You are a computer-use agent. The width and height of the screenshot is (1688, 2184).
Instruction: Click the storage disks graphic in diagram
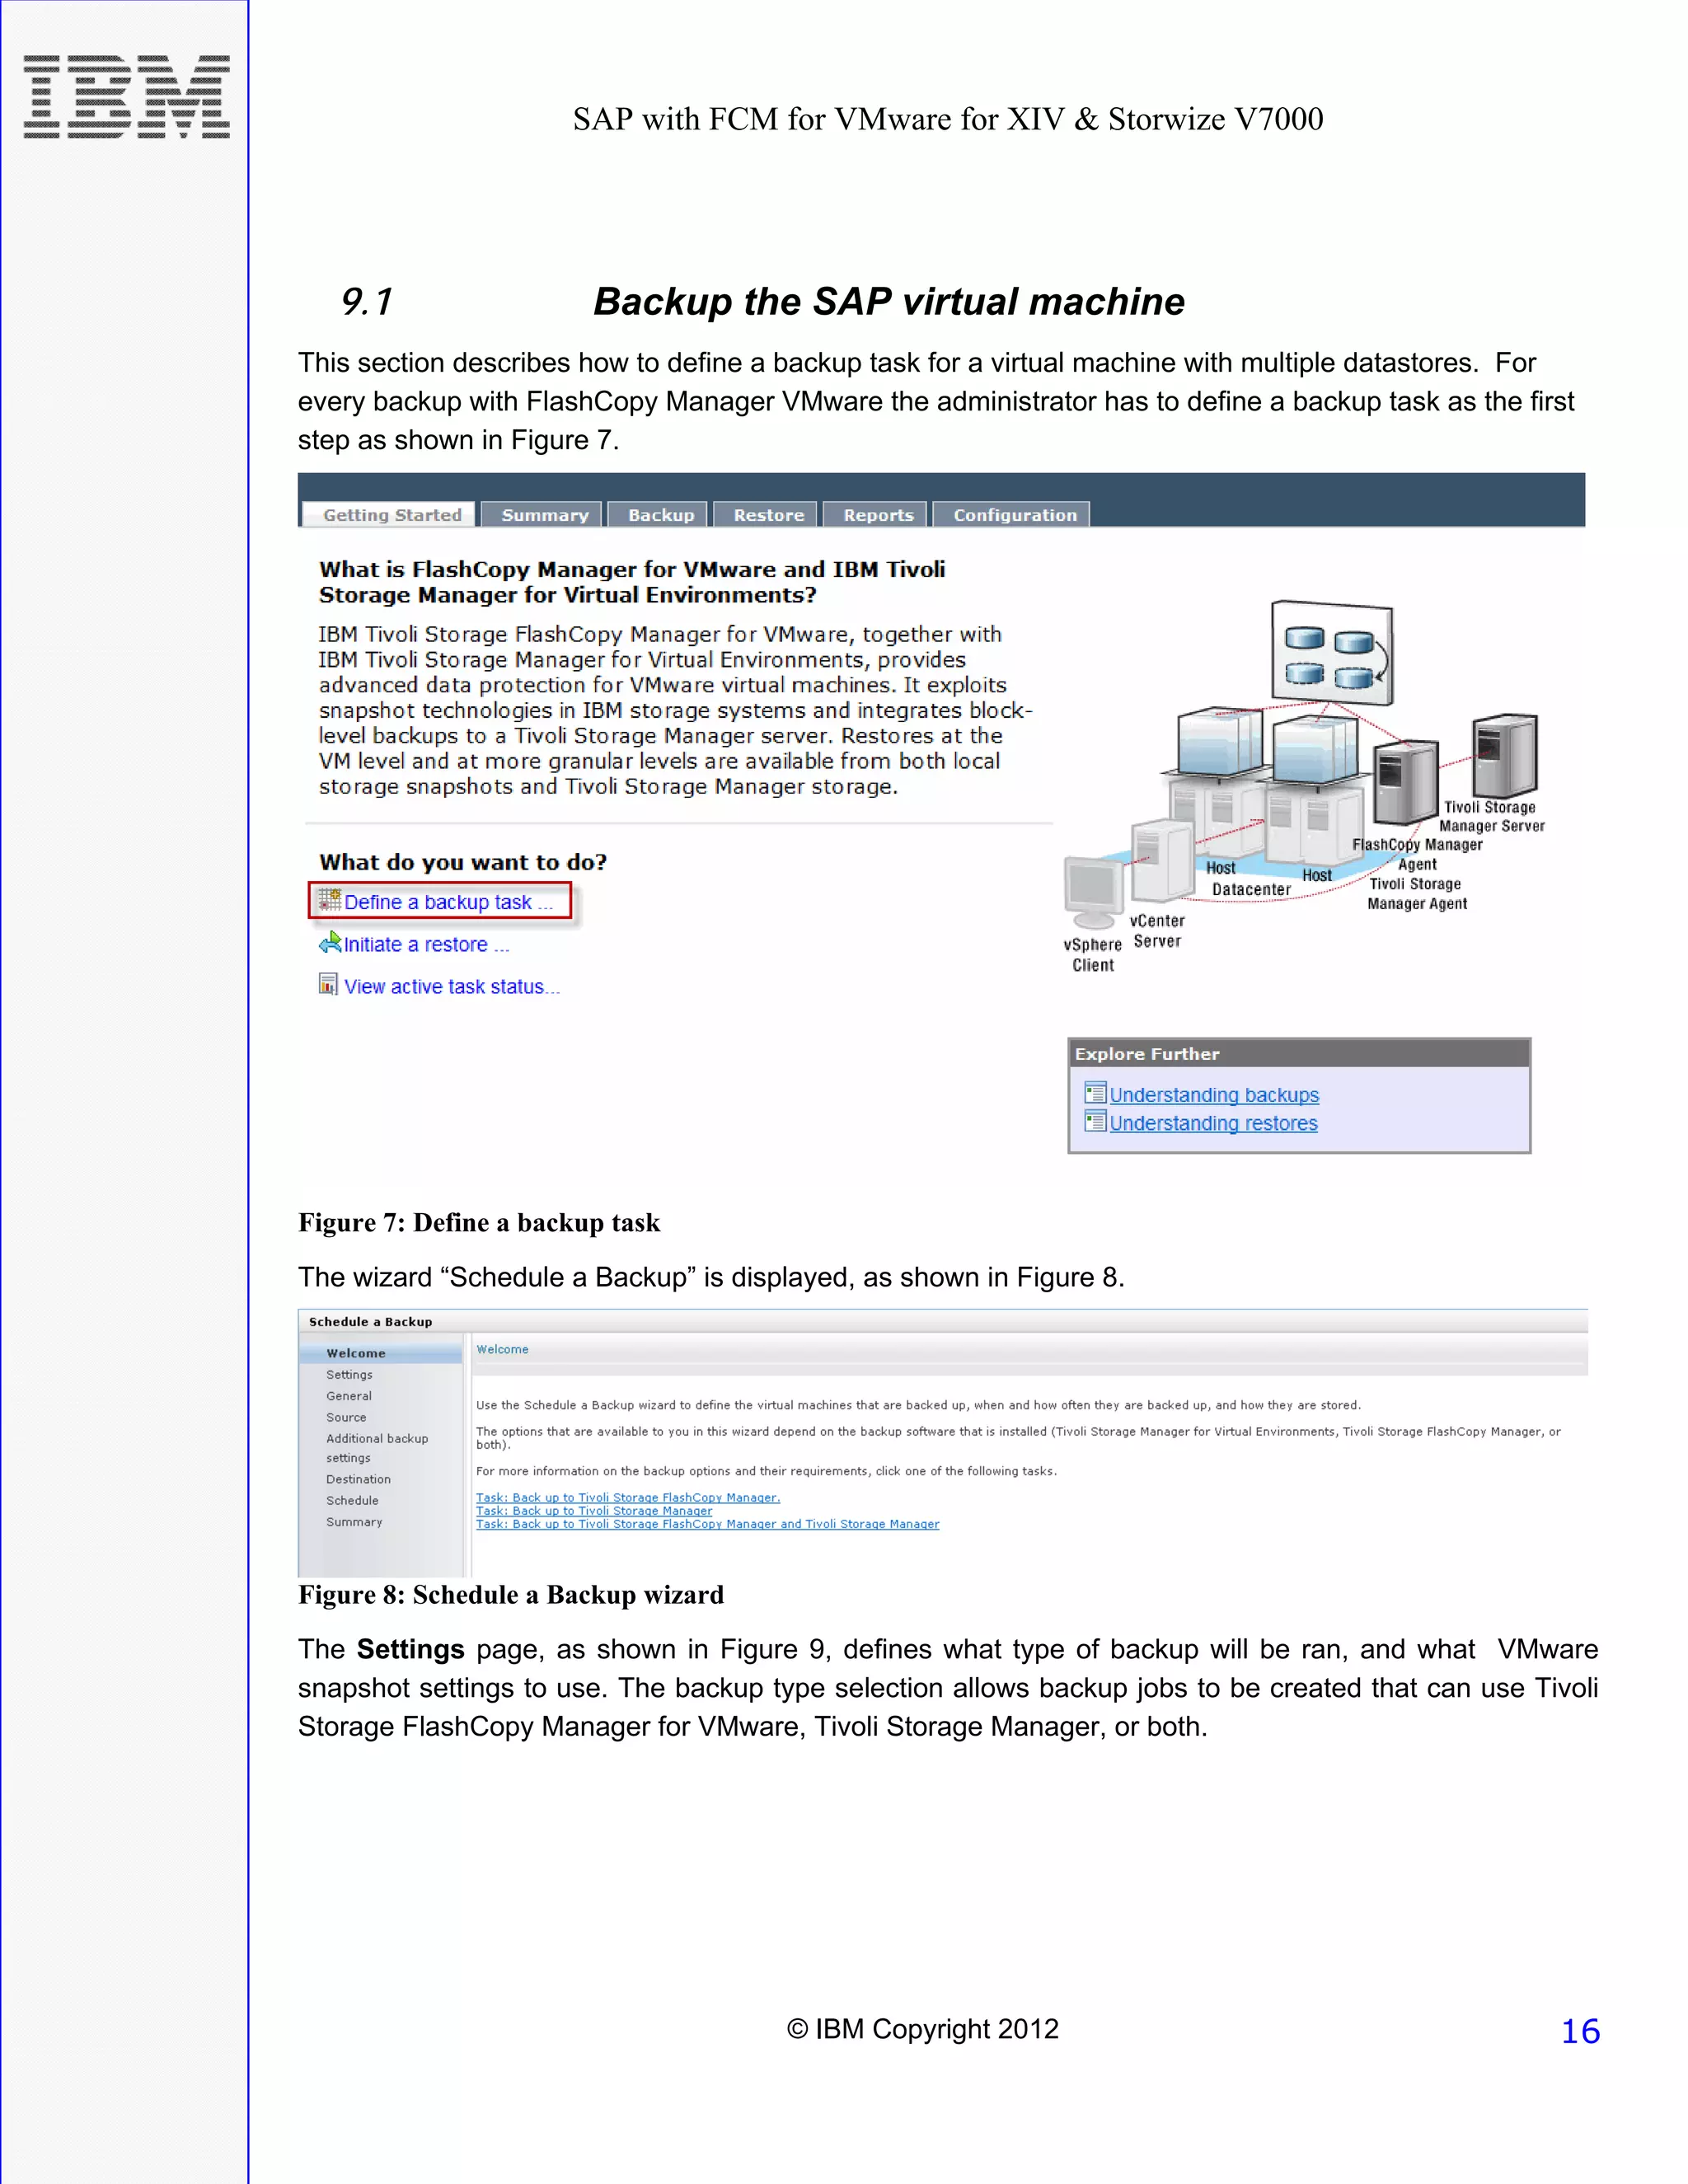[x=1331, y=653]
